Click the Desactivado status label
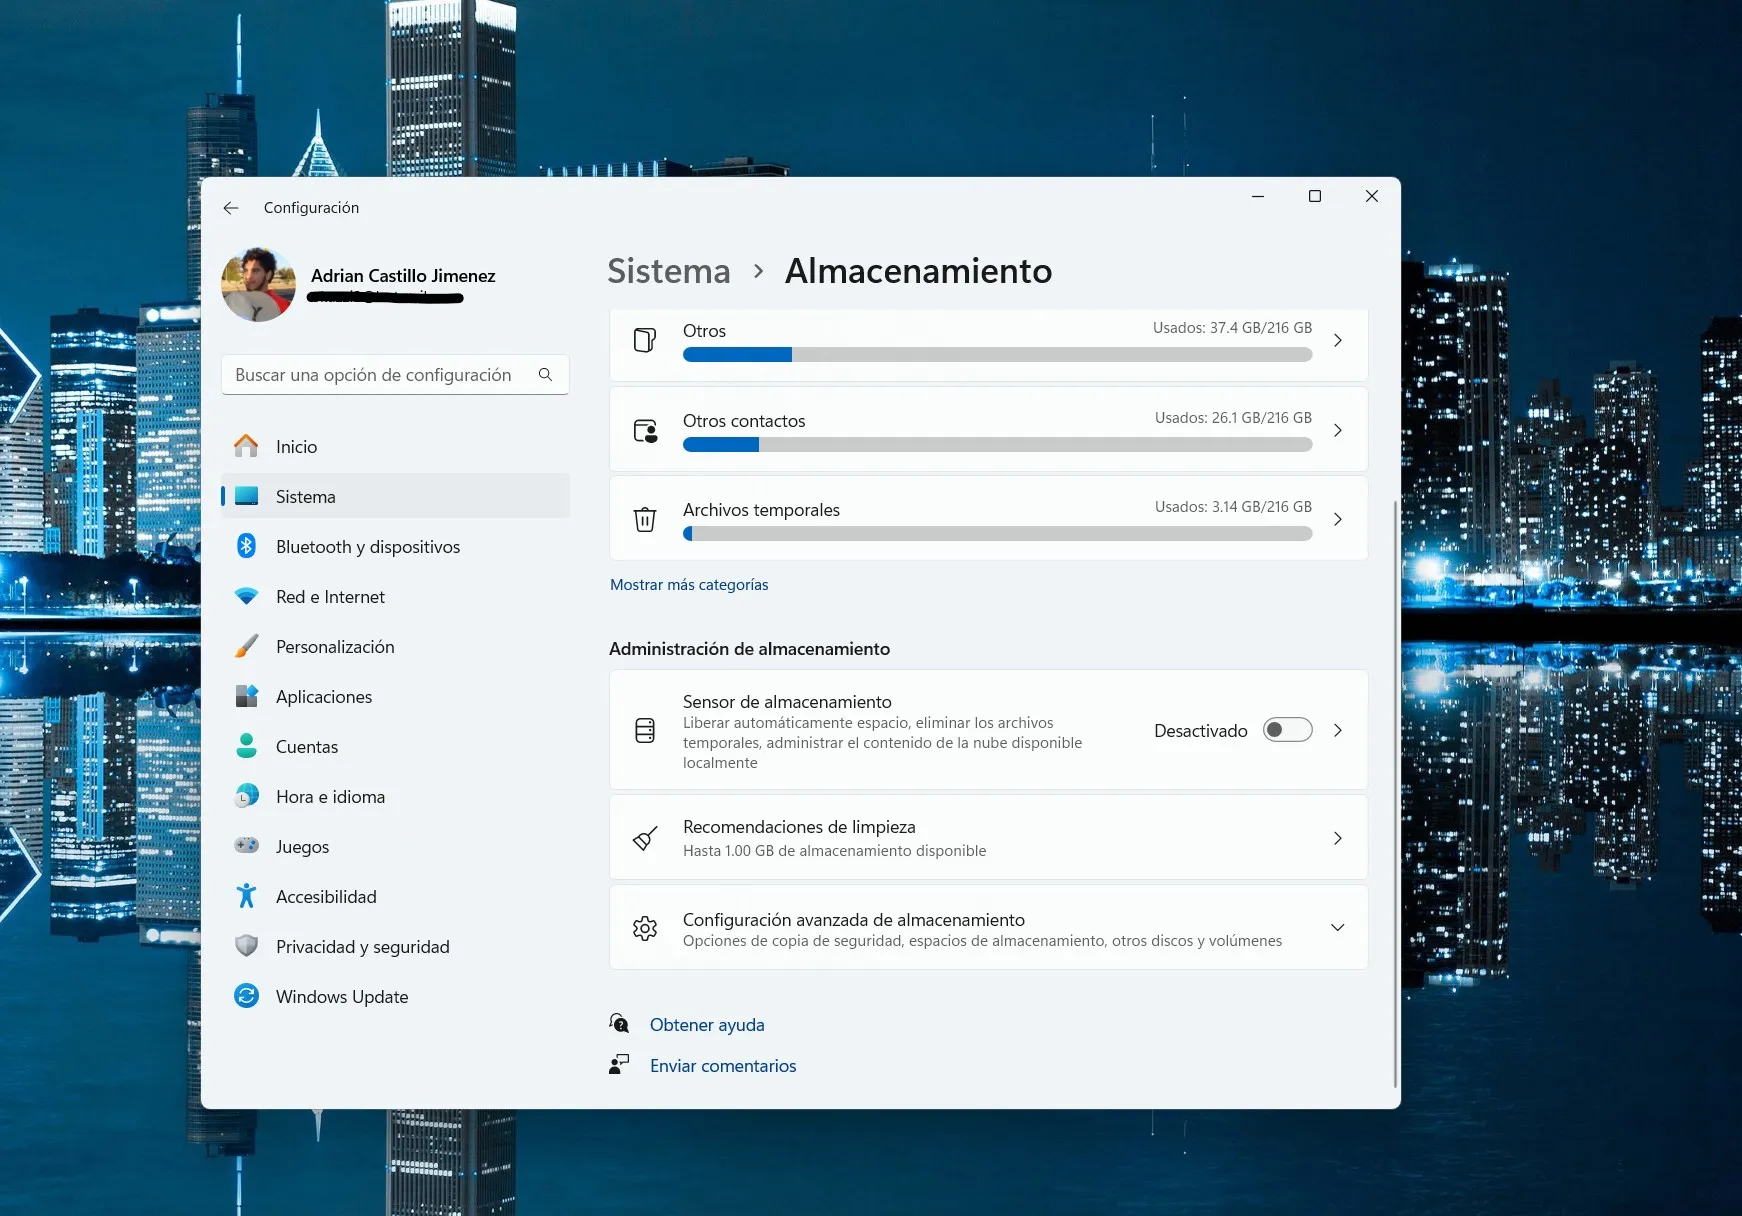Screen dimensions: 1742x1216 point(1201,731)
